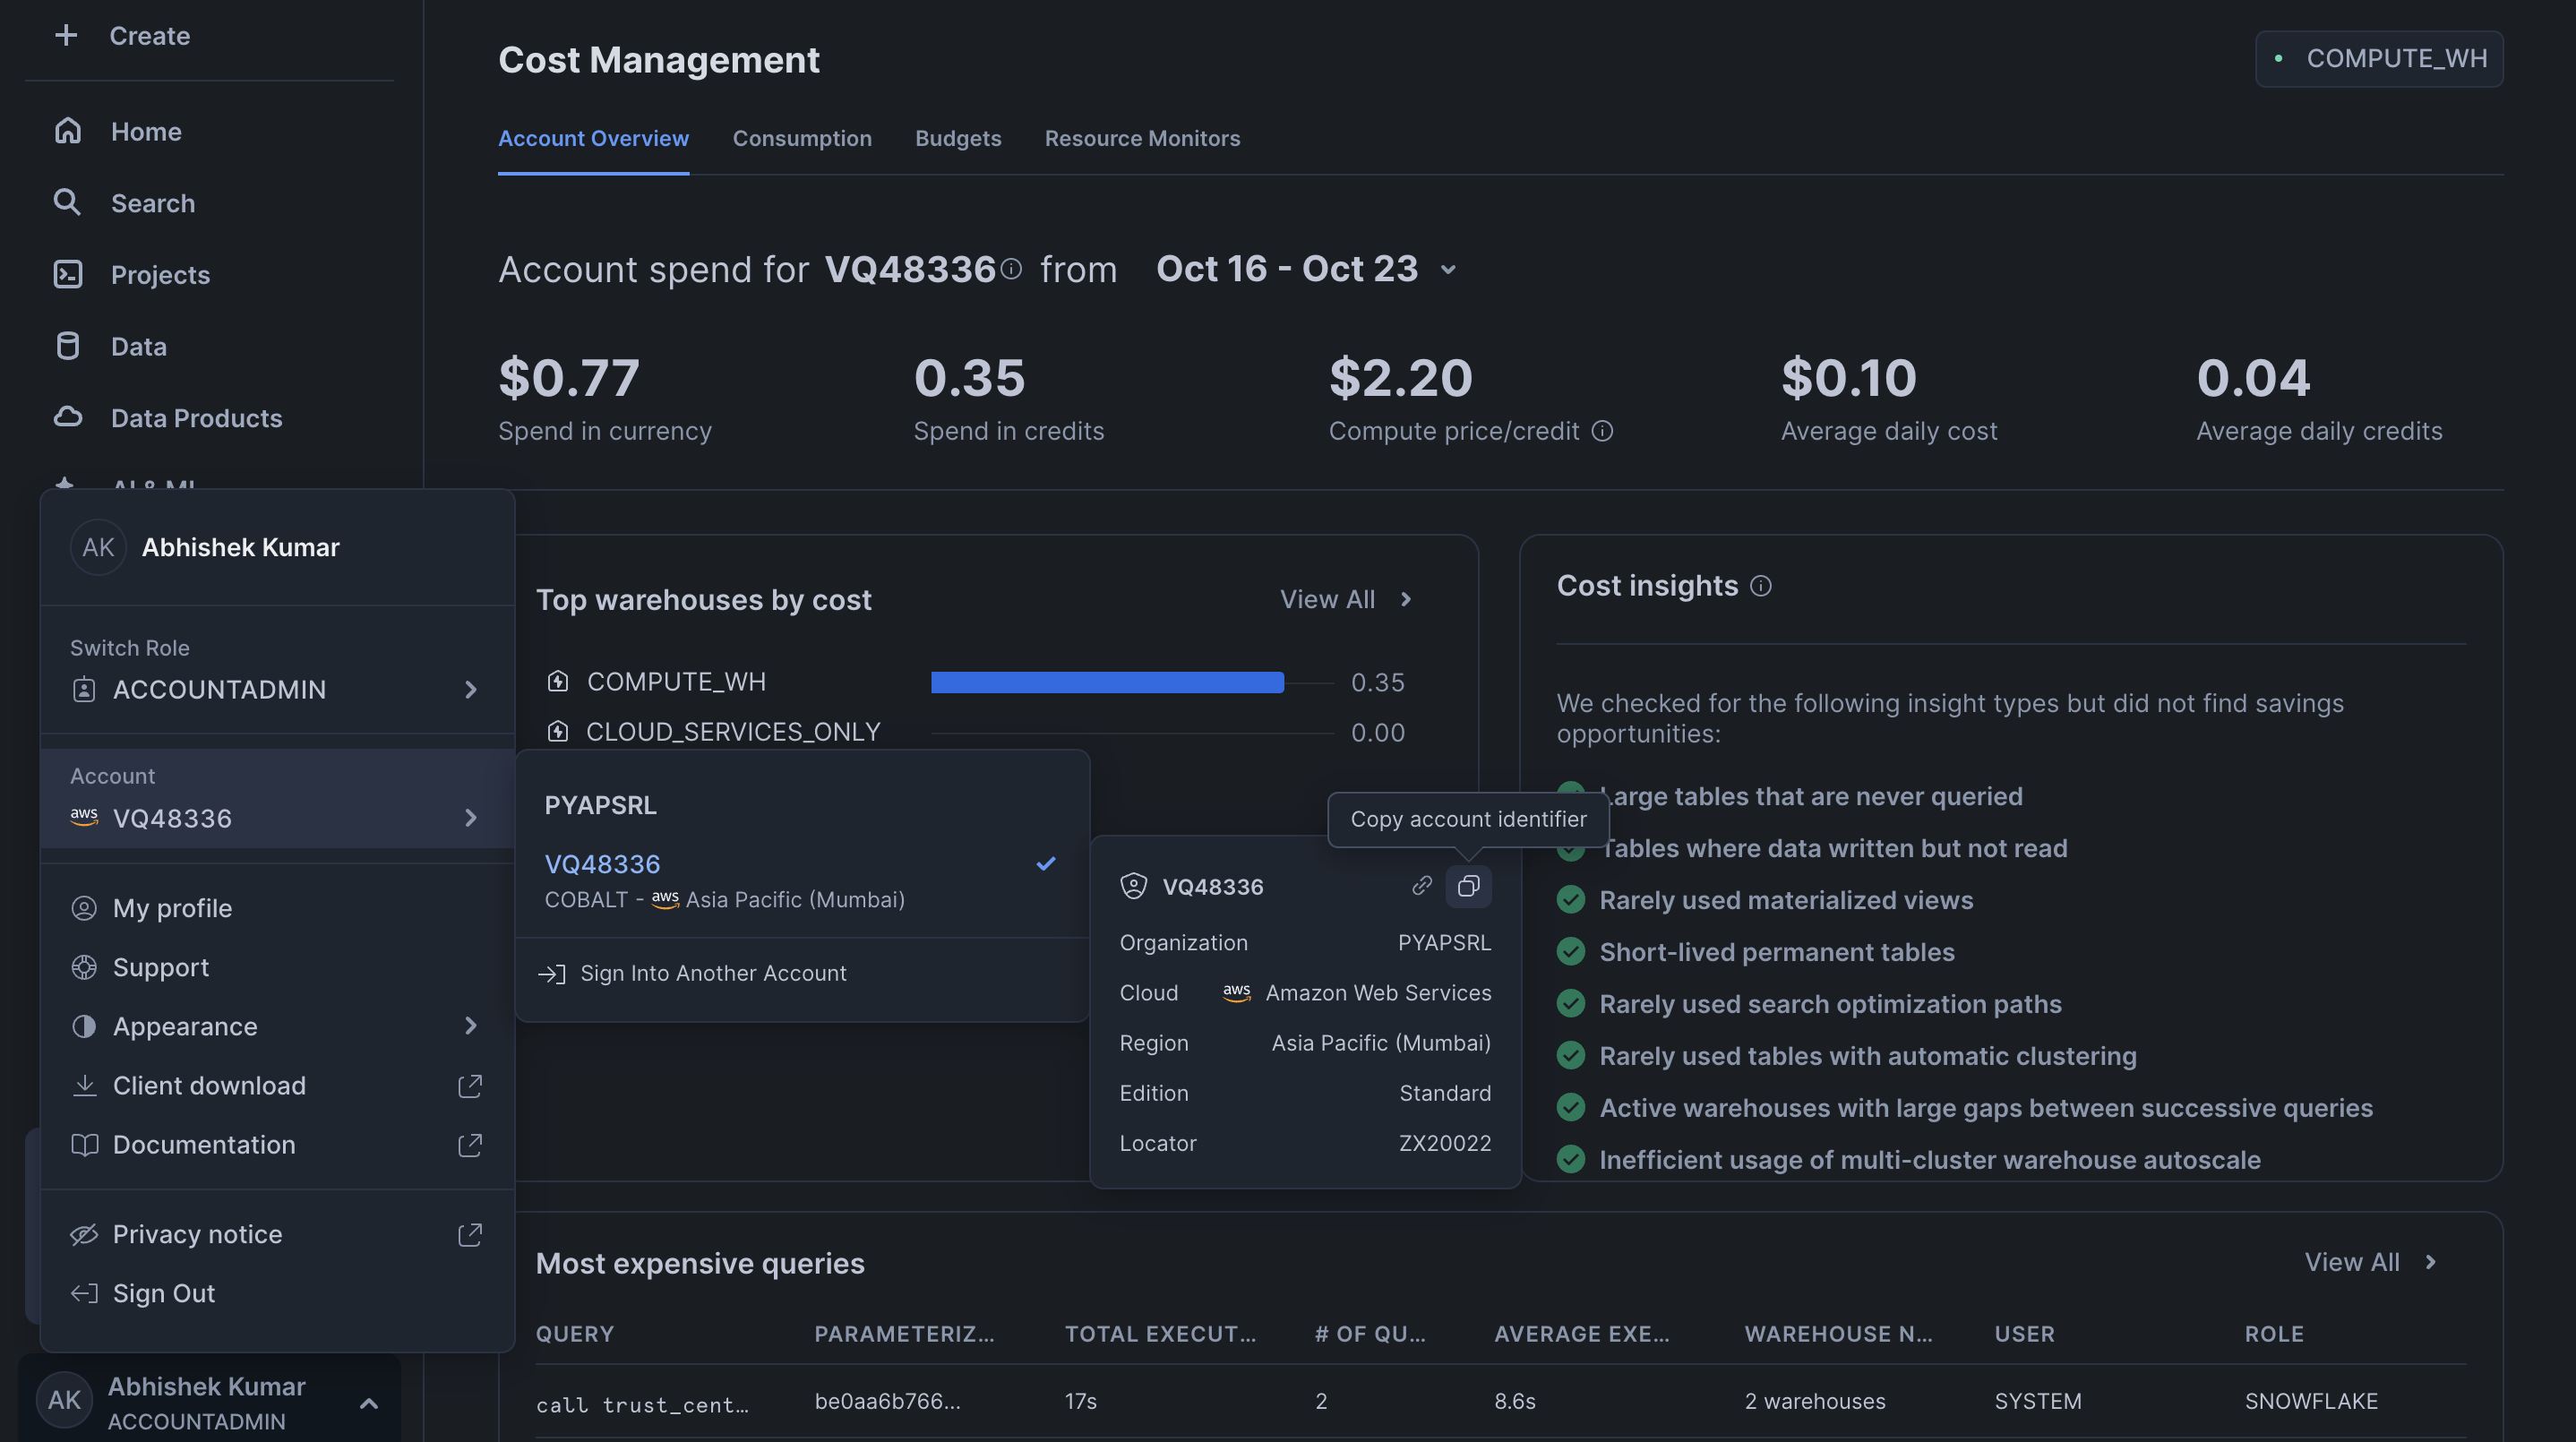The height and width of the screenshot is (1442, 2576).
Task: Click the Short-lived permanent tables checkmark
Action: click(1571, 952)
